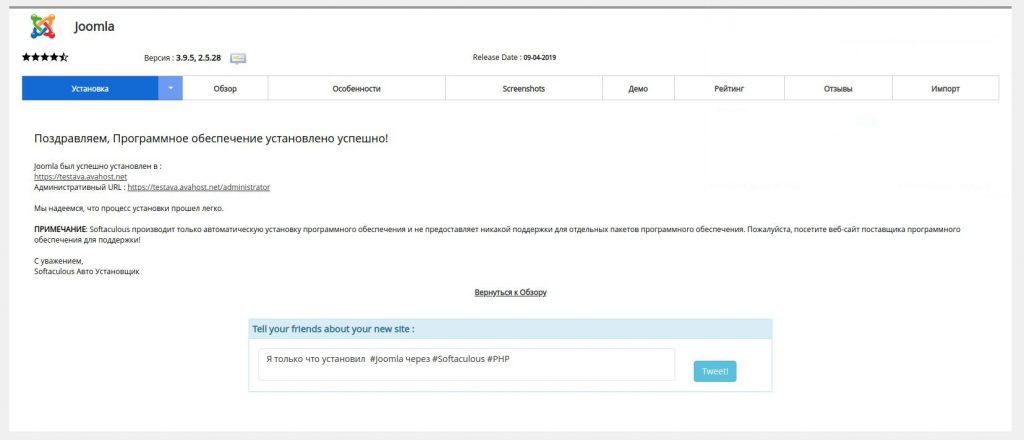This screenshot has width=1024, height=440.
Task: Go to the Рейтинг tab
Action: pos(729,89)
